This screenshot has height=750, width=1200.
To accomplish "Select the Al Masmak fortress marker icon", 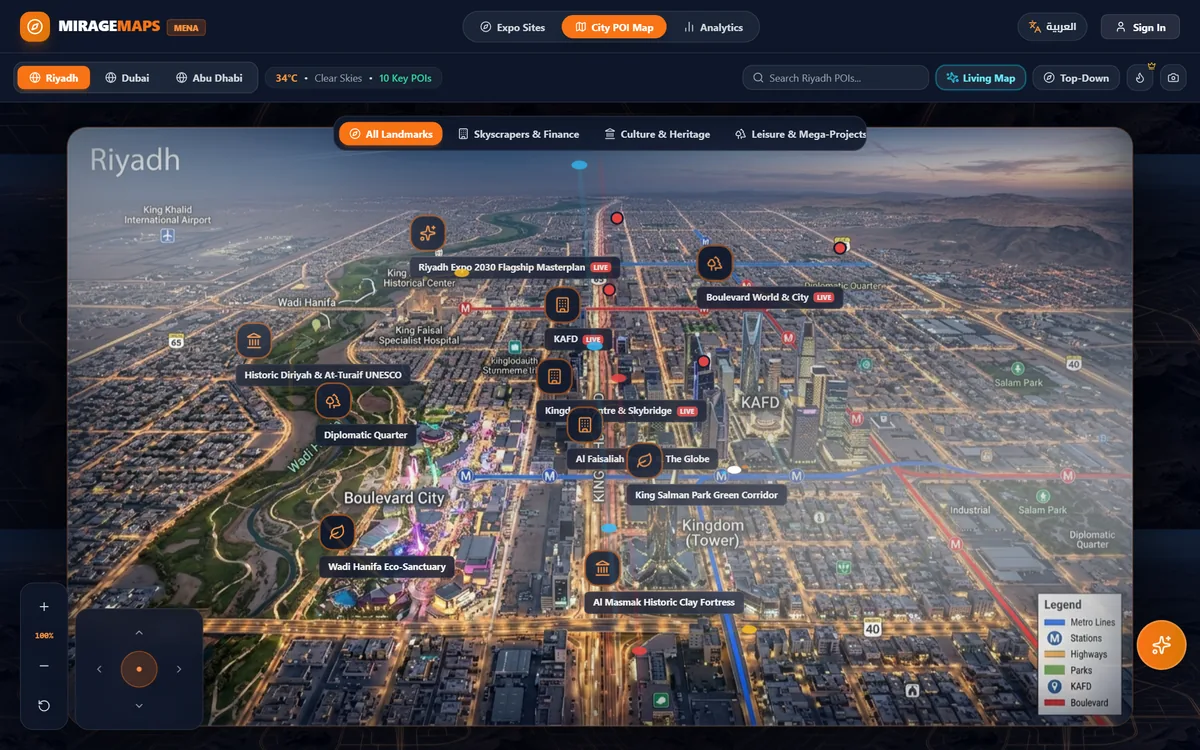I will tap(602, 568).
